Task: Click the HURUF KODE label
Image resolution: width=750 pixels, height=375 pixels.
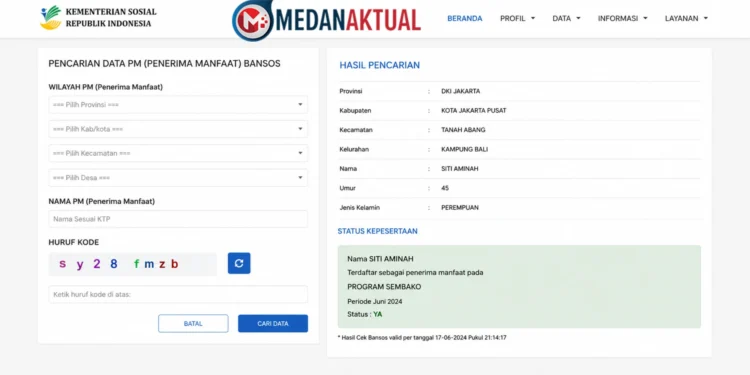Action: tap(74, 243)
